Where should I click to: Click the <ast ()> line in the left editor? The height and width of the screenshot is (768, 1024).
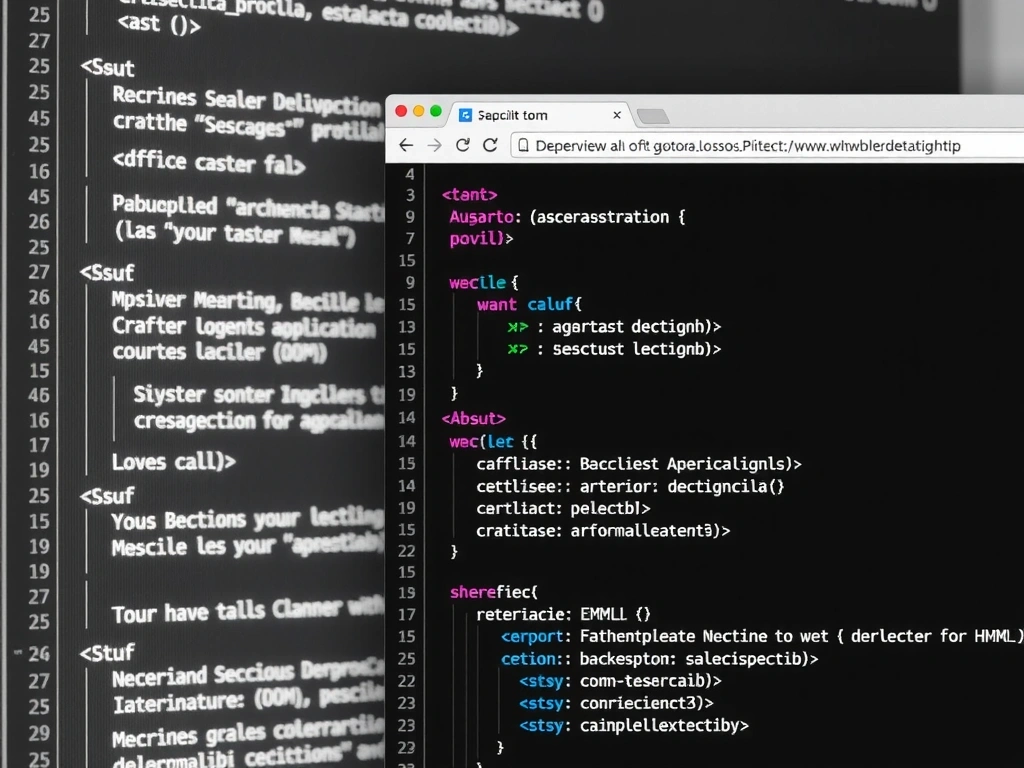coord(161,24)
